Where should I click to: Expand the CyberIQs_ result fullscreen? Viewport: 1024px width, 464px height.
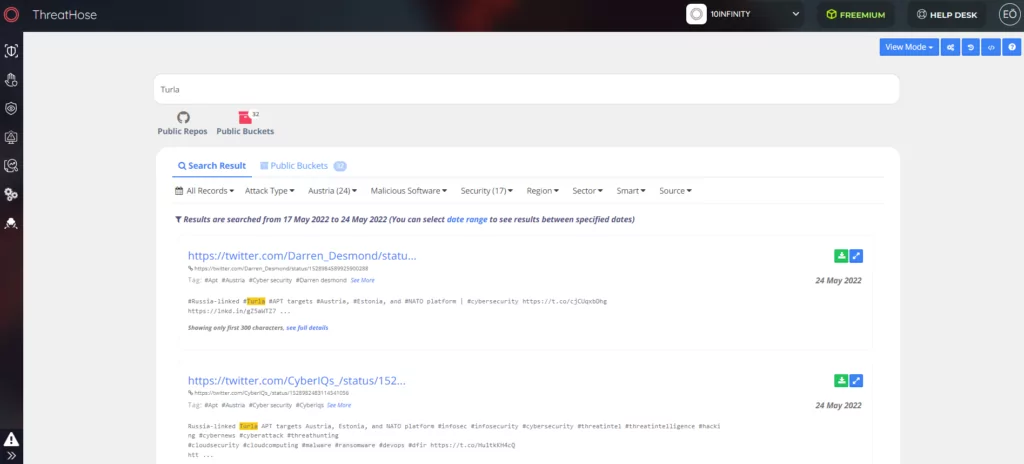click(x=856, y=380)
